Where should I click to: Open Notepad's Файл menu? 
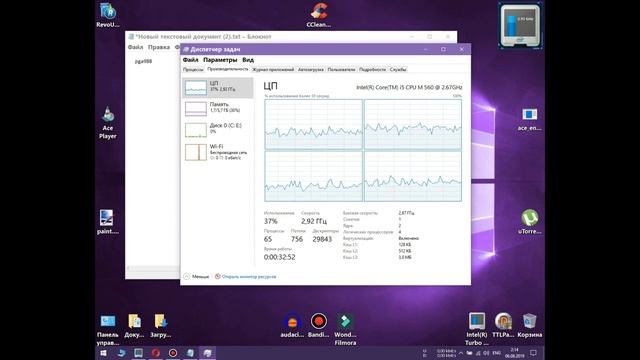pos(135,47)
